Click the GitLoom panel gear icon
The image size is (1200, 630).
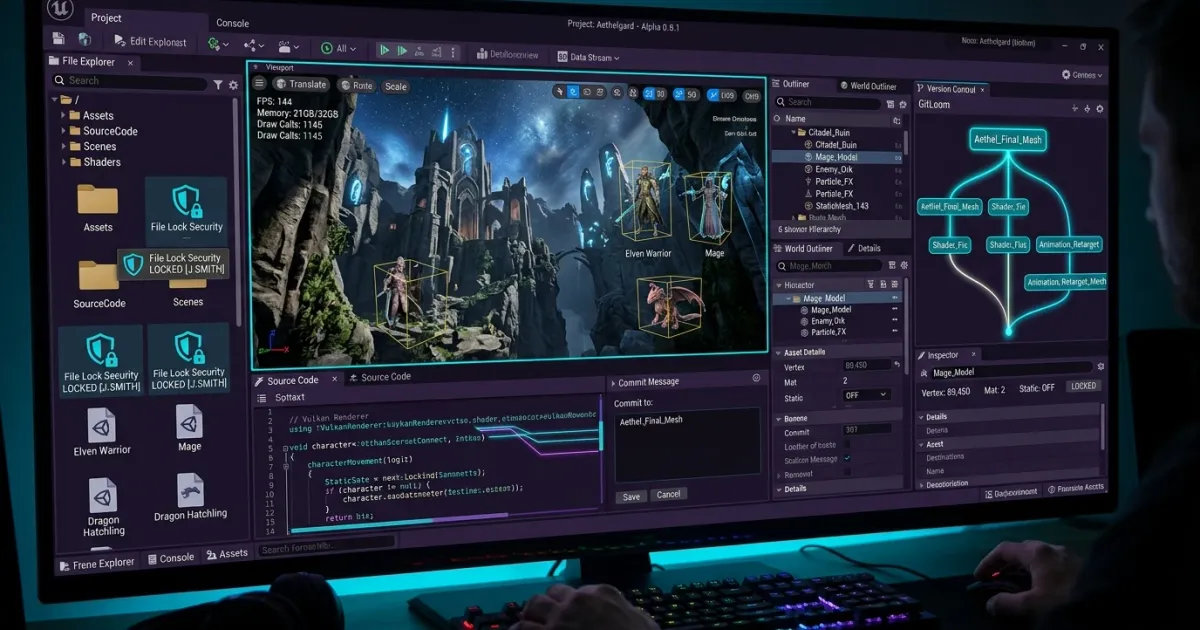click(1100, 108)
